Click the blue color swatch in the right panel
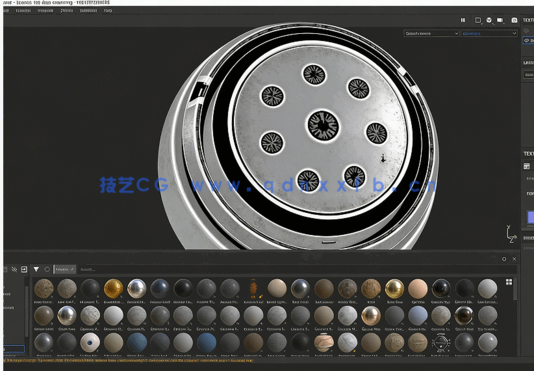 pos(531,217)
